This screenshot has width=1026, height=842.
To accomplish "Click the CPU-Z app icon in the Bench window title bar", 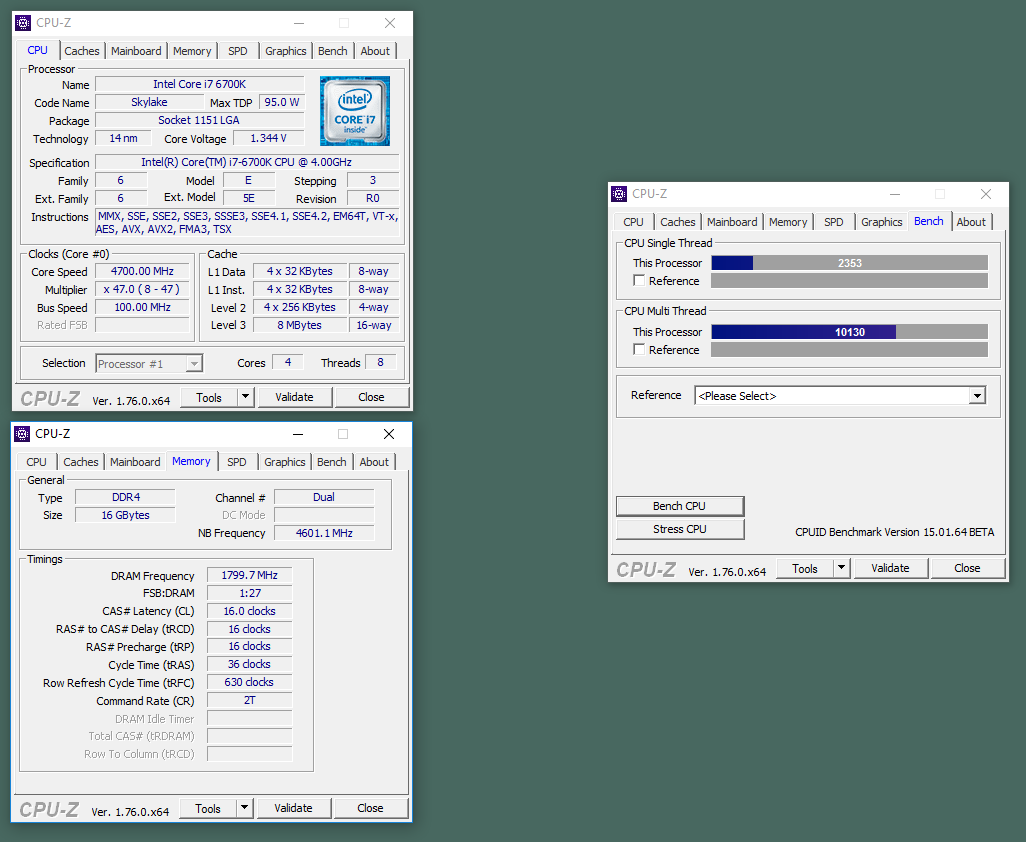I will point(618,194).
